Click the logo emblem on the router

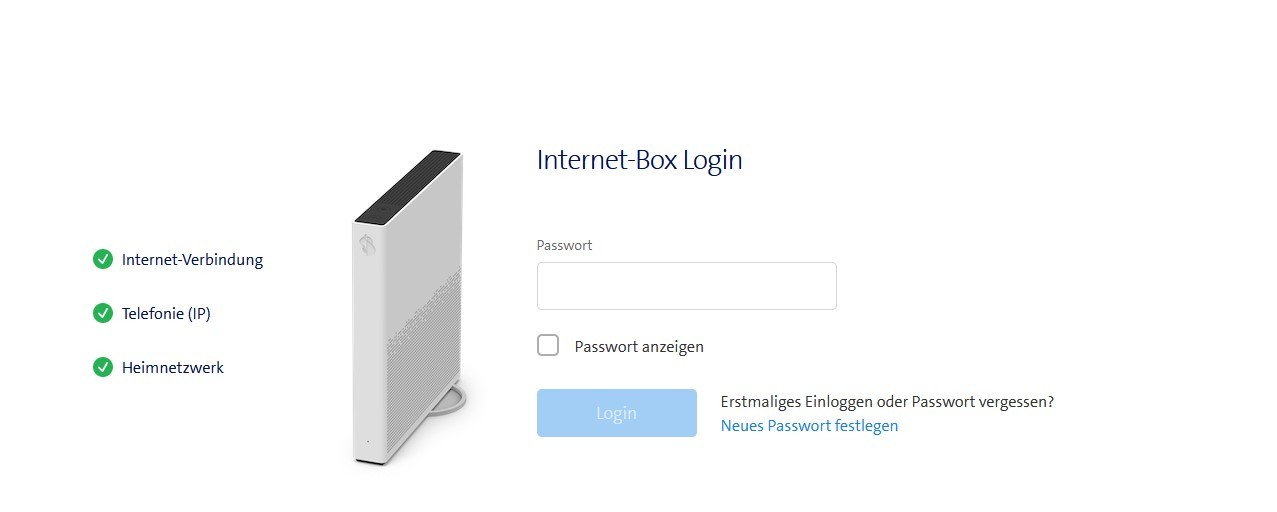368,243
